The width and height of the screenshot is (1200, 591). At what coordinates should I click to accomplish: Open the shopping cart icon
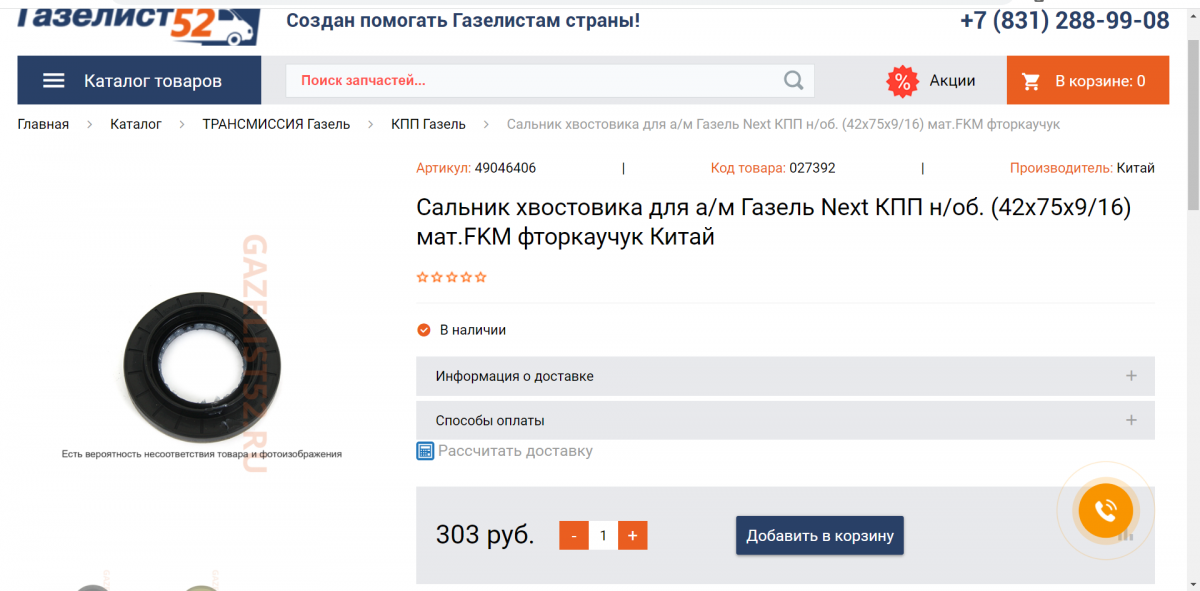tap(1031, 81)
